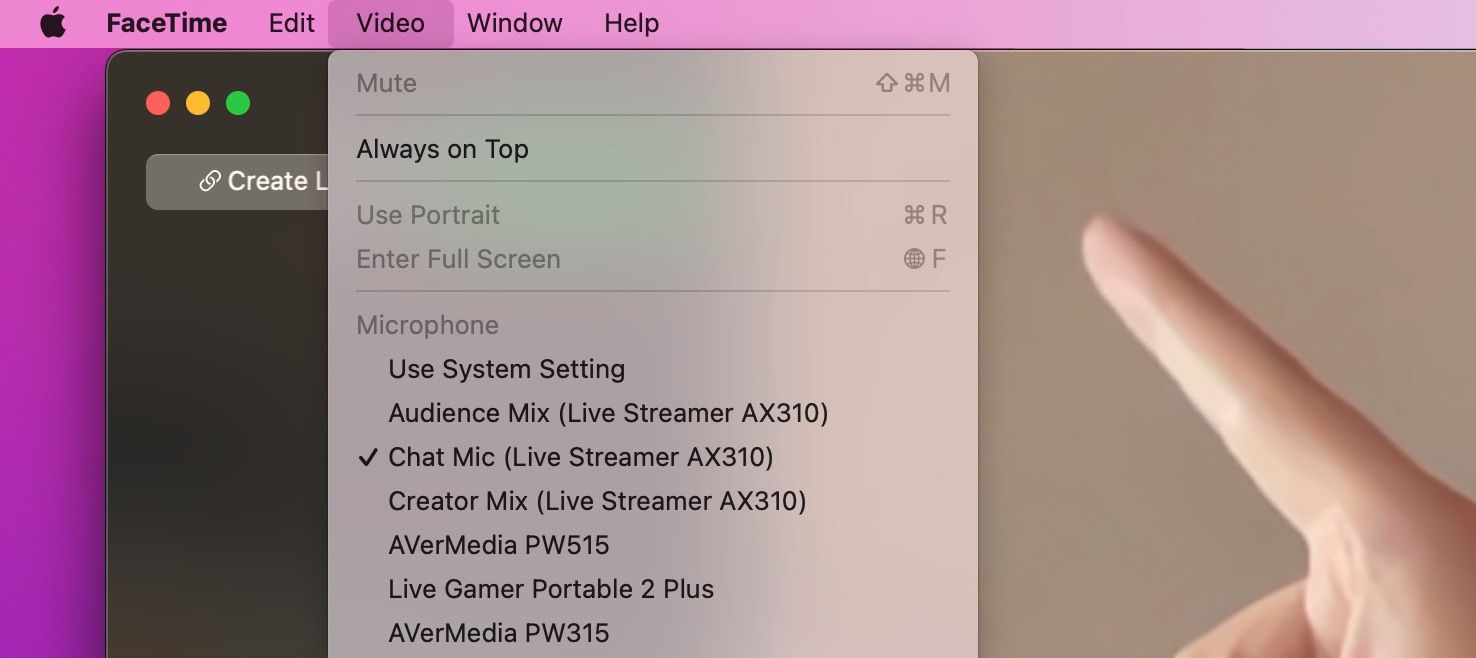Viewport: 1476px width, 658px height.
Task: Open the Apple menu
Action: pos(51,22)
